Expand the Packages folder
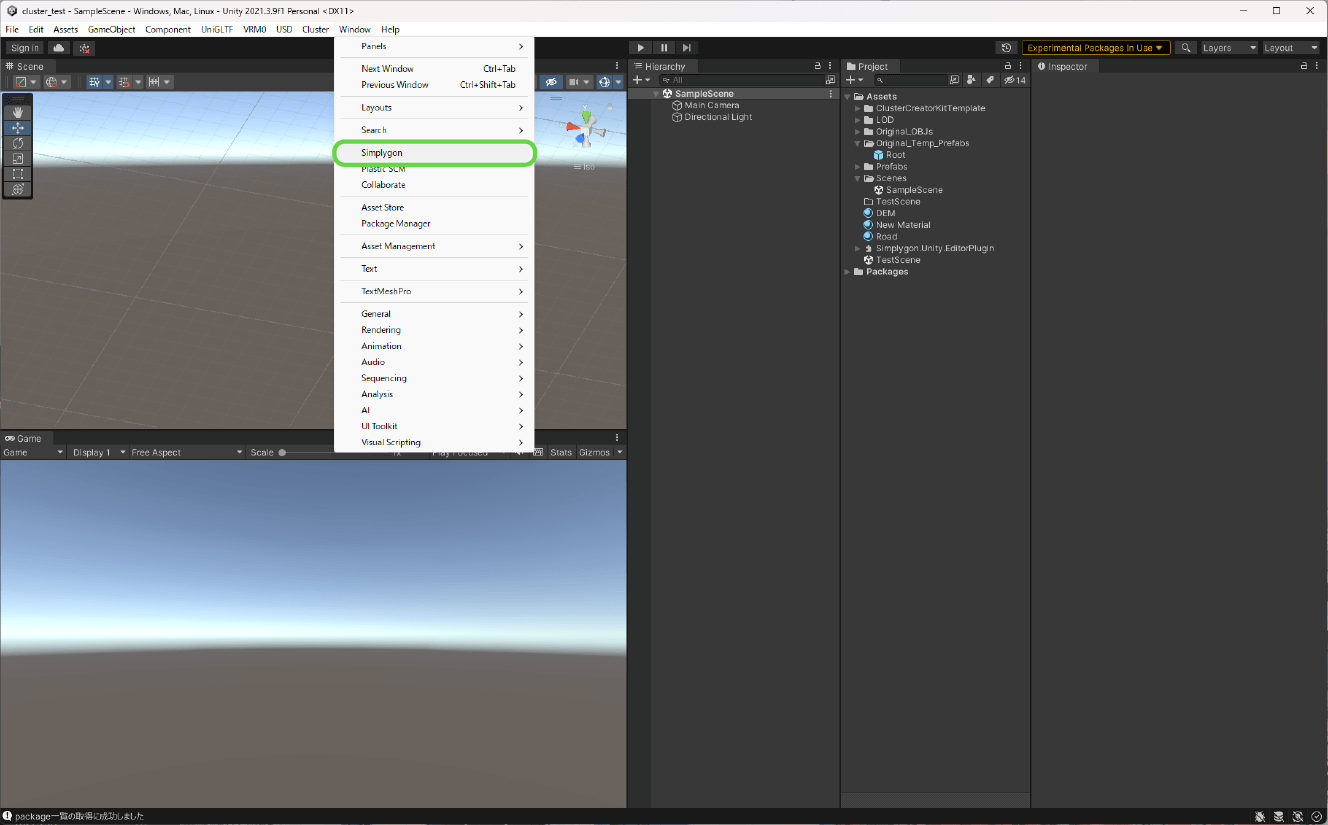Screen dimensions: 1328x825 (847, 272)
